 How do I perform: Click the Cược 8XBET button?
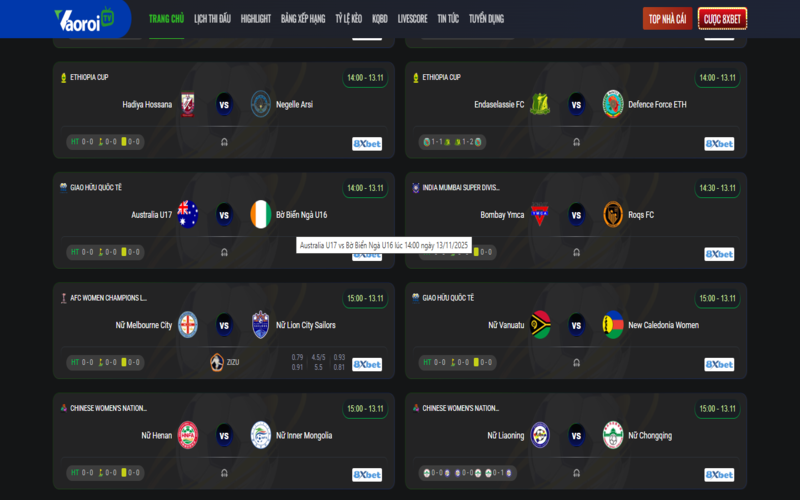[x=722, y=19]
